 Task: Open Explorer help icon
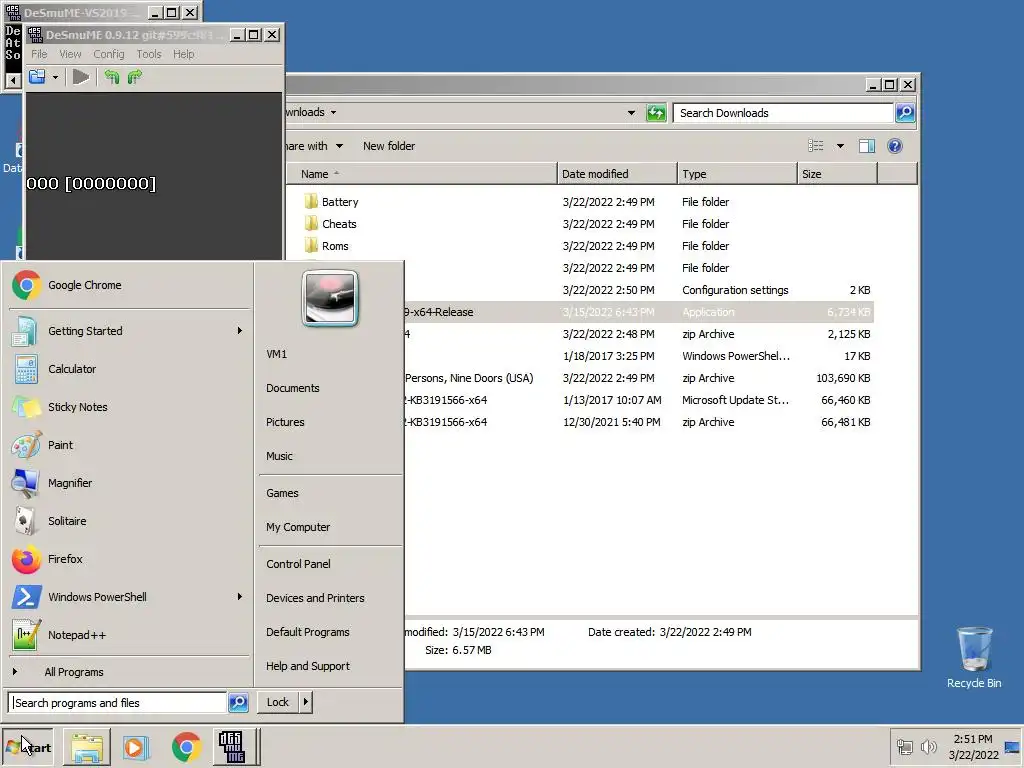click(x=895, y=146)
